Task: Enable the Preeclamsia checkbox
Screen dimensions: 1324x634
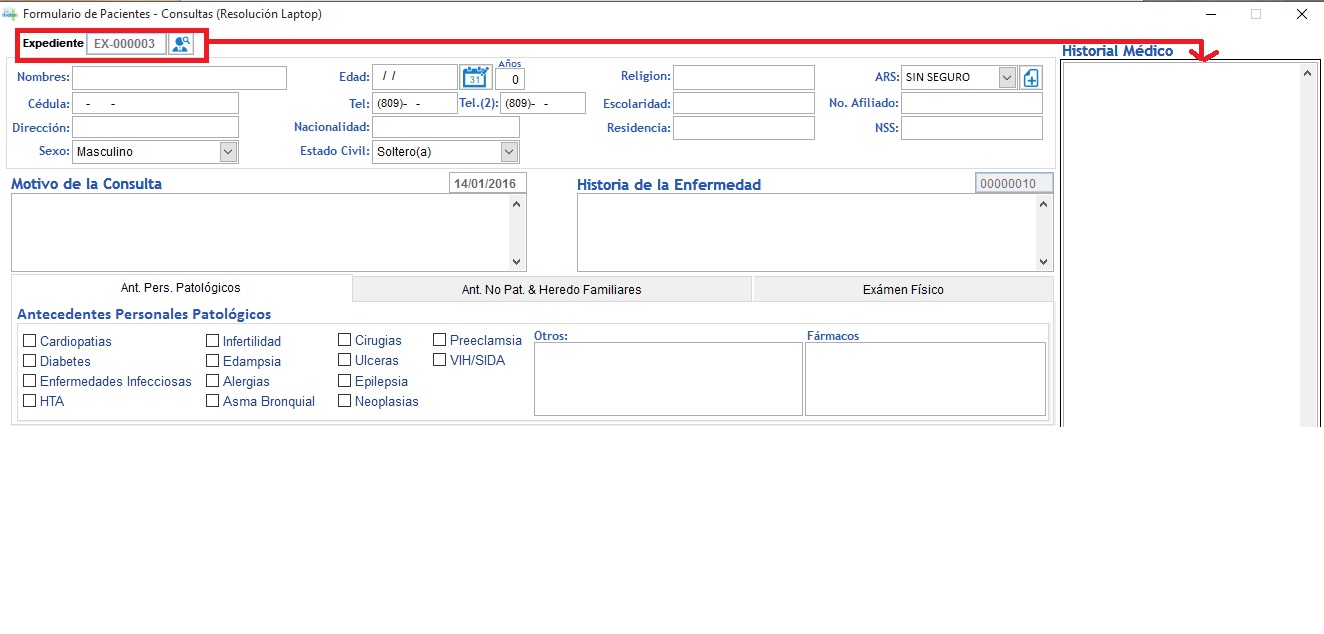Action: pyautogui.click(x=440, y=340)
